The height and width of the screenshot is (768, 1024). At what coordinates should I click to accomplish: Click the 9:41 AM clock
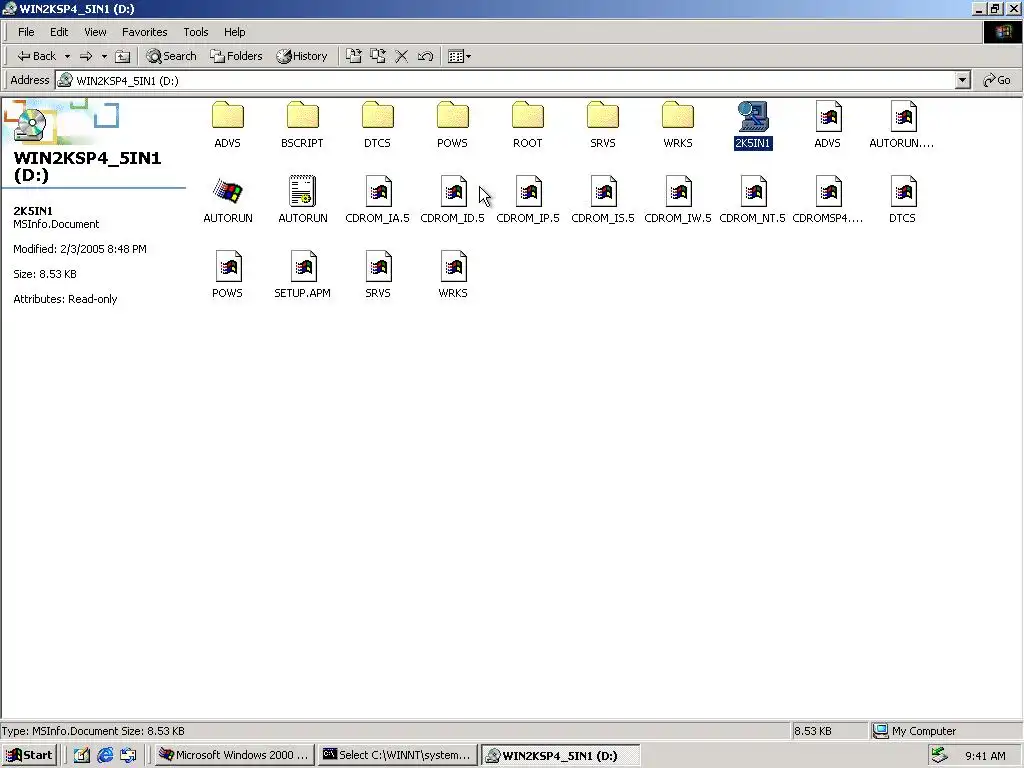(985, 756)
